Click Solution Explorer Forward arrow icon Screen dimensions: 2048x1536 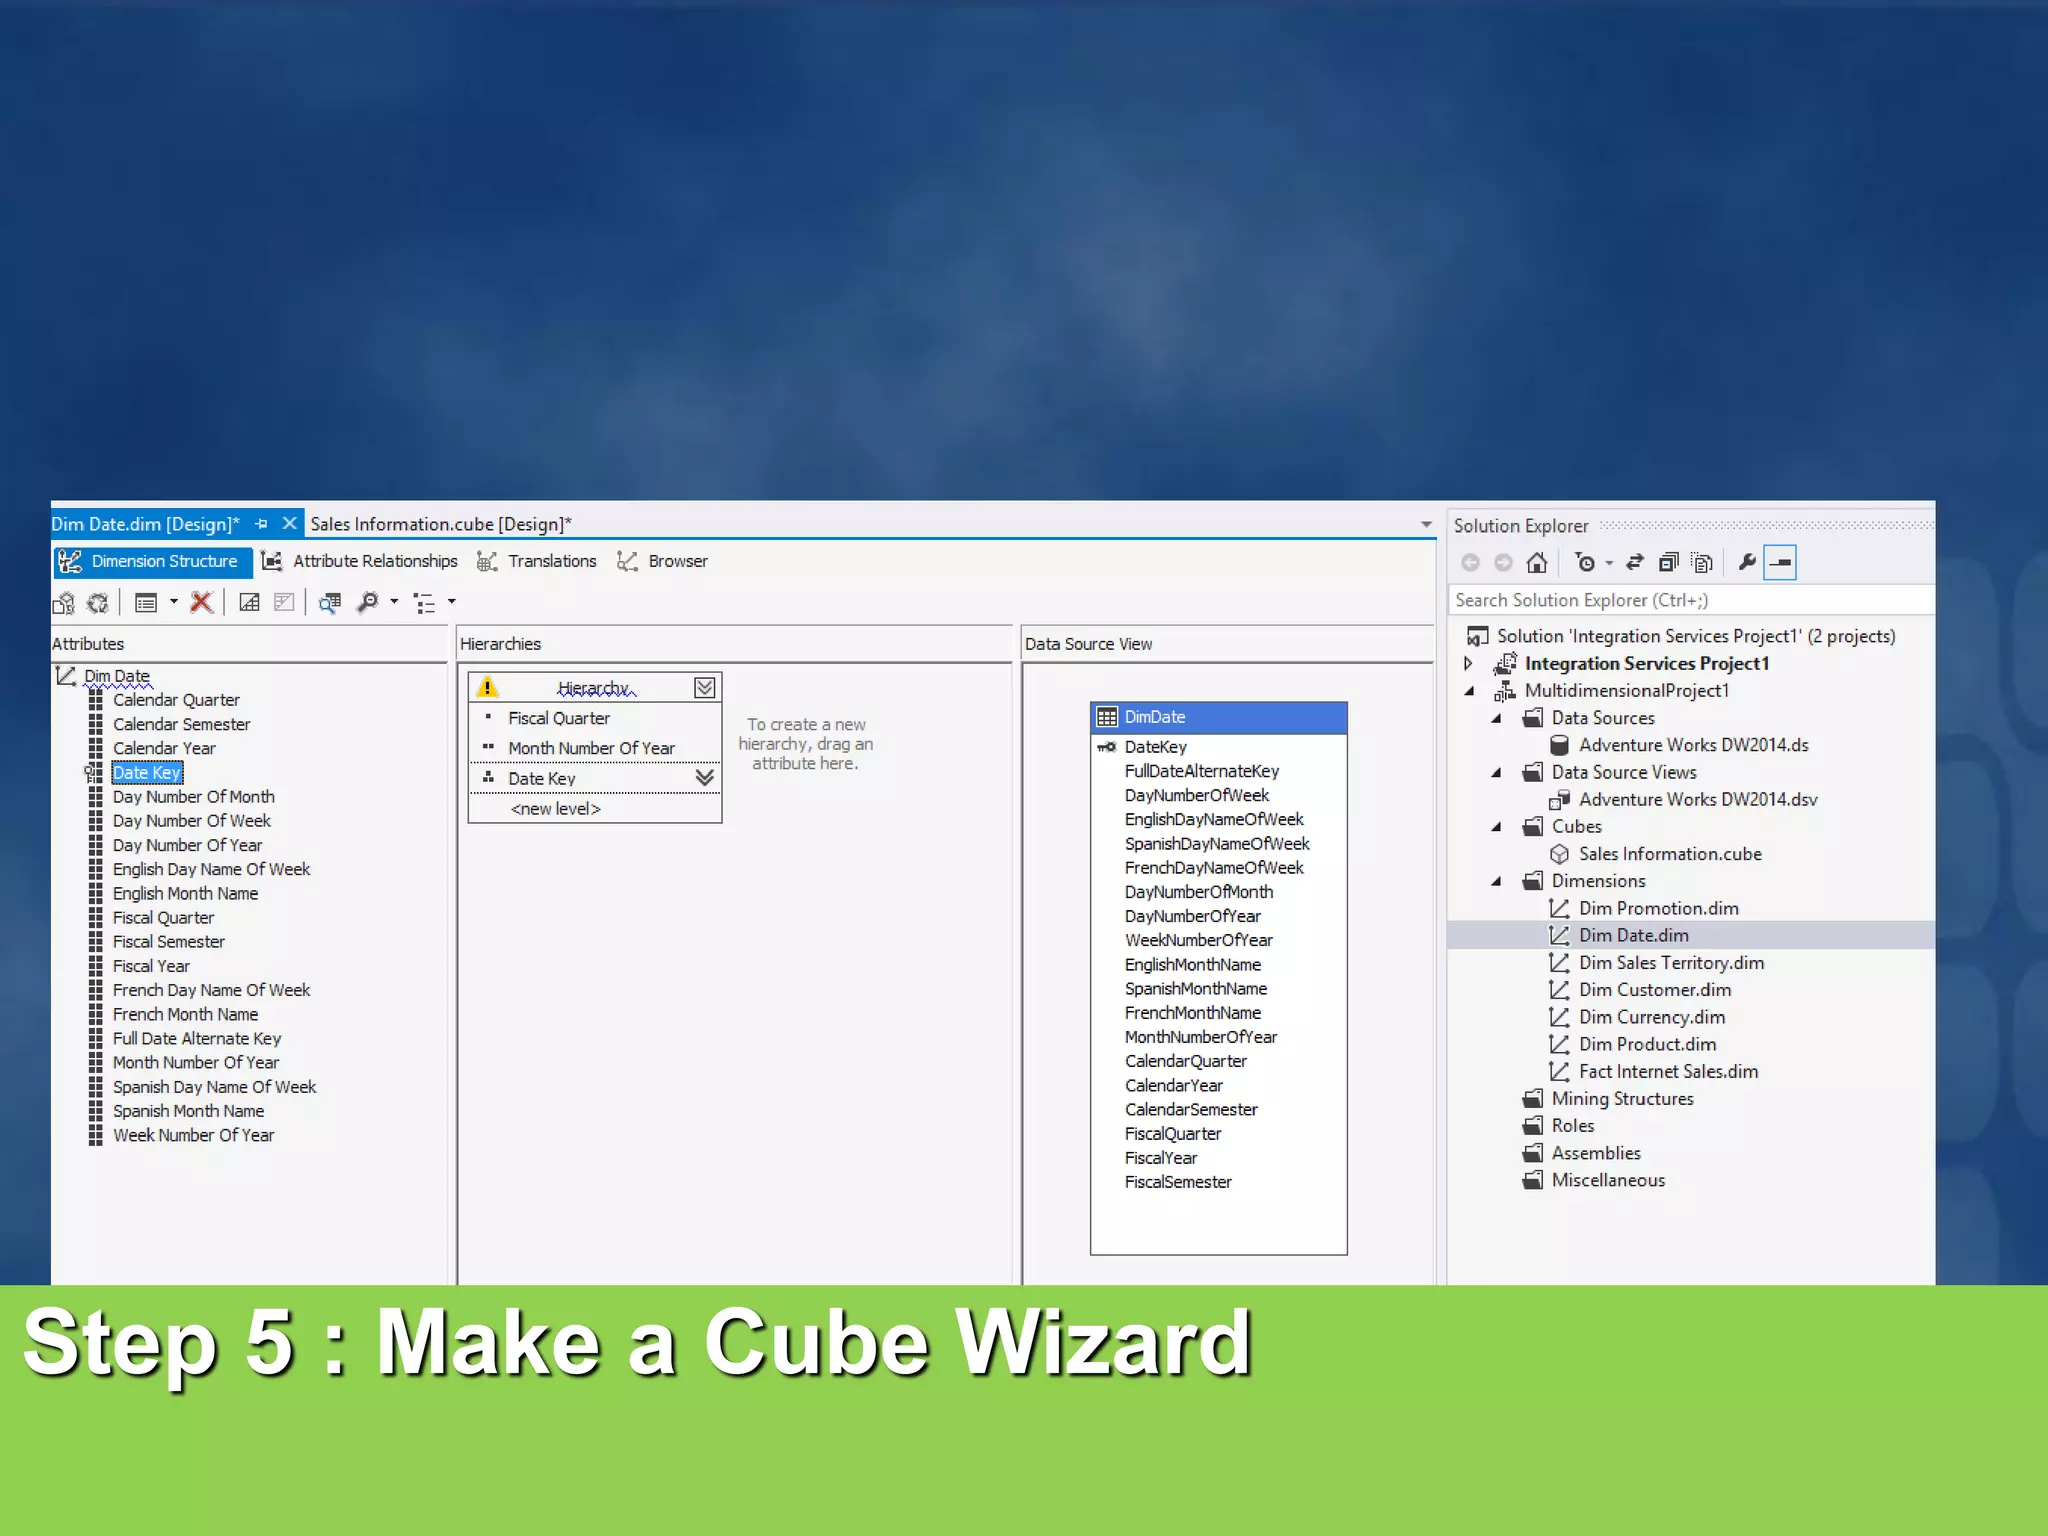tap(1503, 563)
